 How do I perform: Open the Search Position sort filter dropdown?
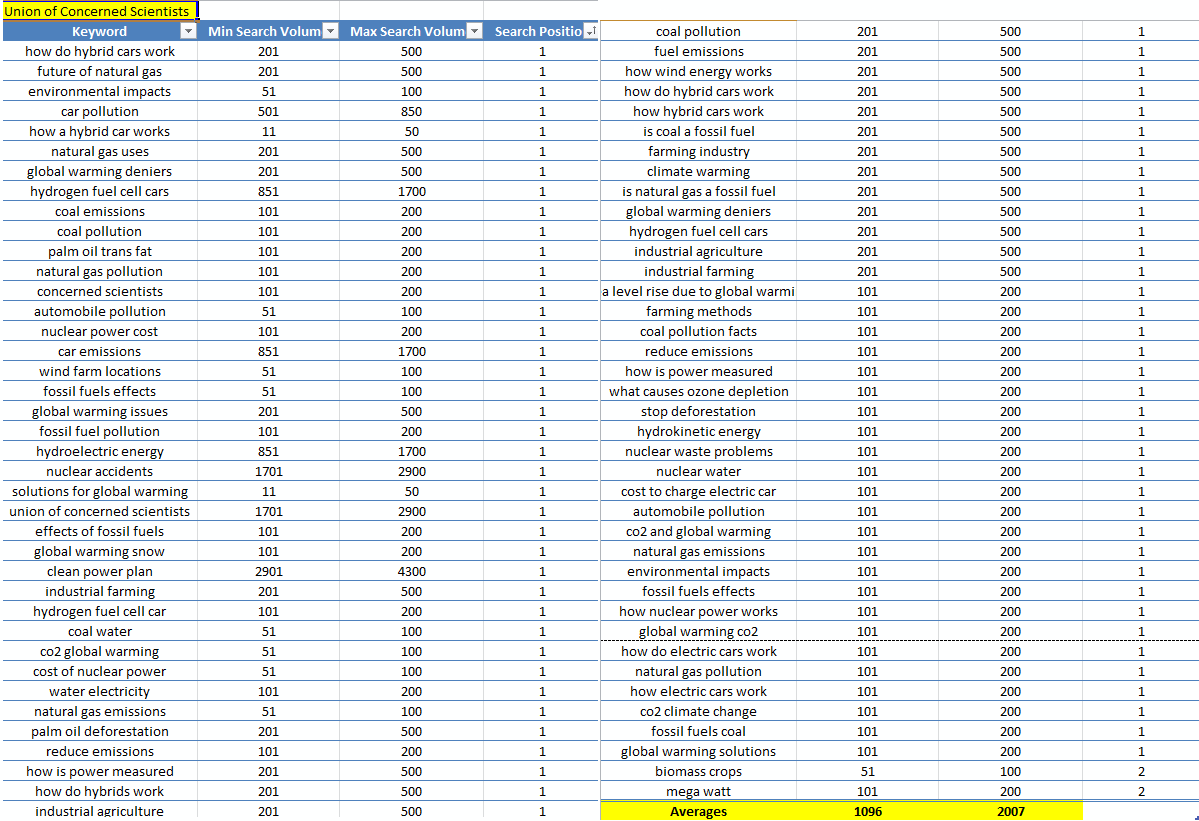590,31
